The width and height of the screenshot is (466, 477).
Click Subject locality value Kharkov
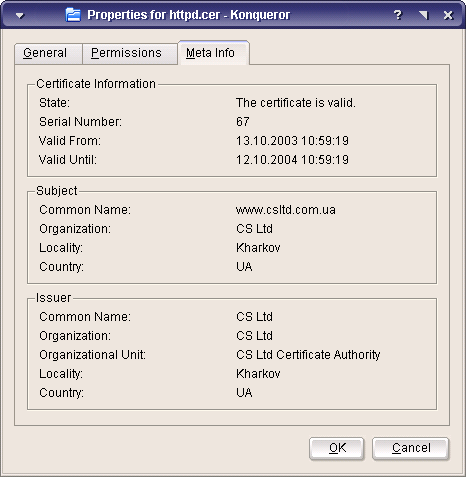258,248
